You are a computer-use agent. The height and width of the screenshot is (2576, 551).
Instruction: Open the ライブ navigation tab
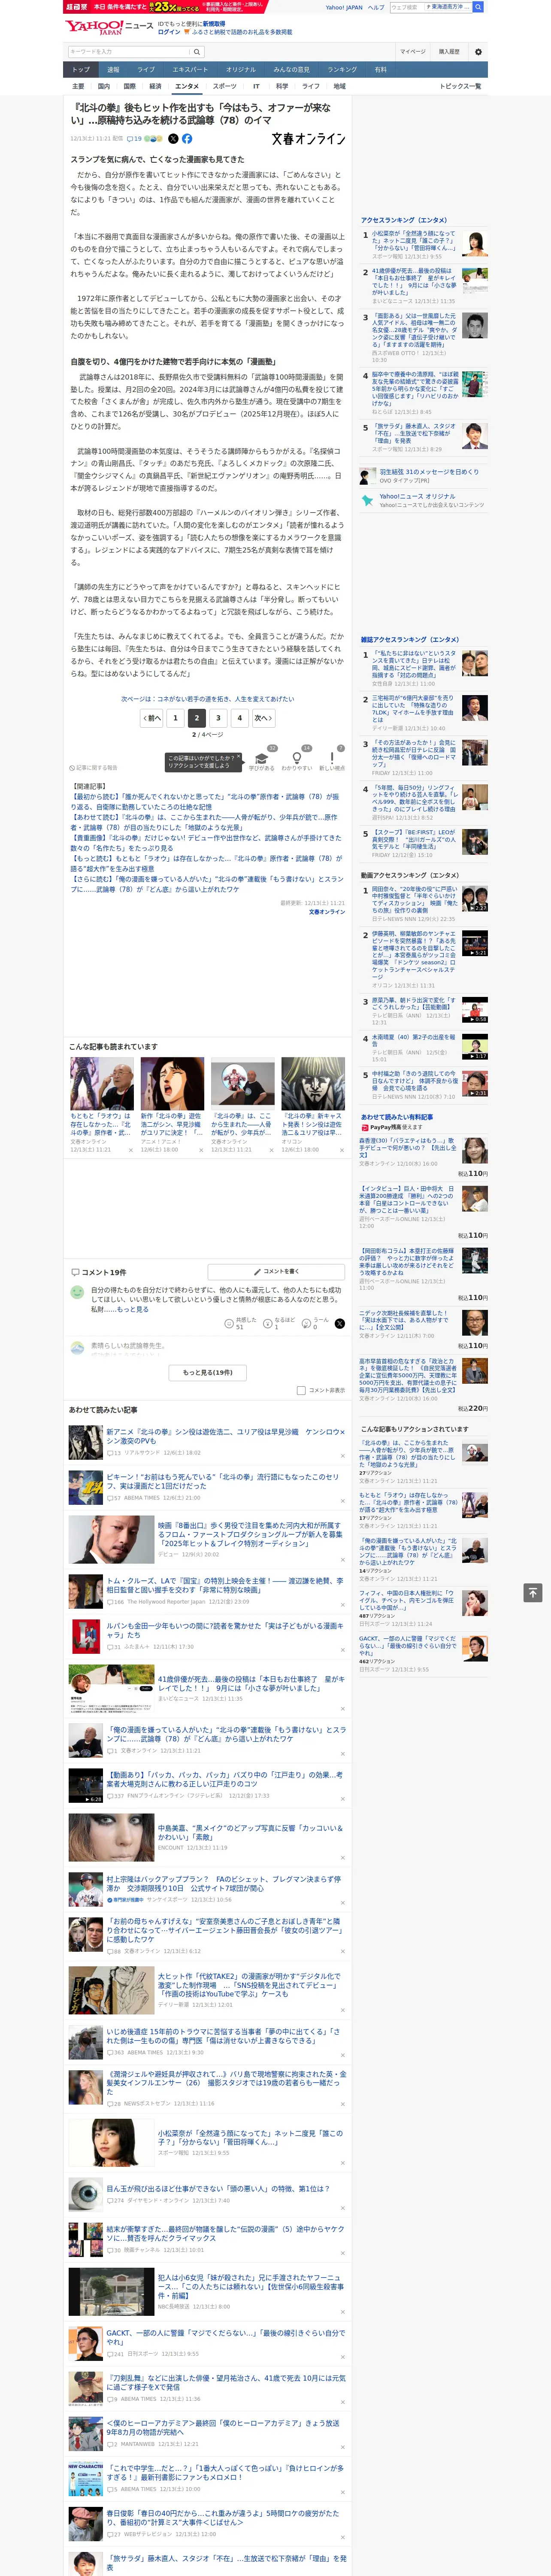click(x=146, y=70)
